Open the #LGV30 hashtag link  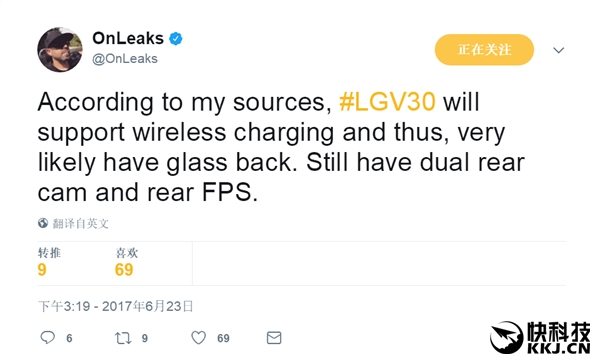(x=387, y=102)
